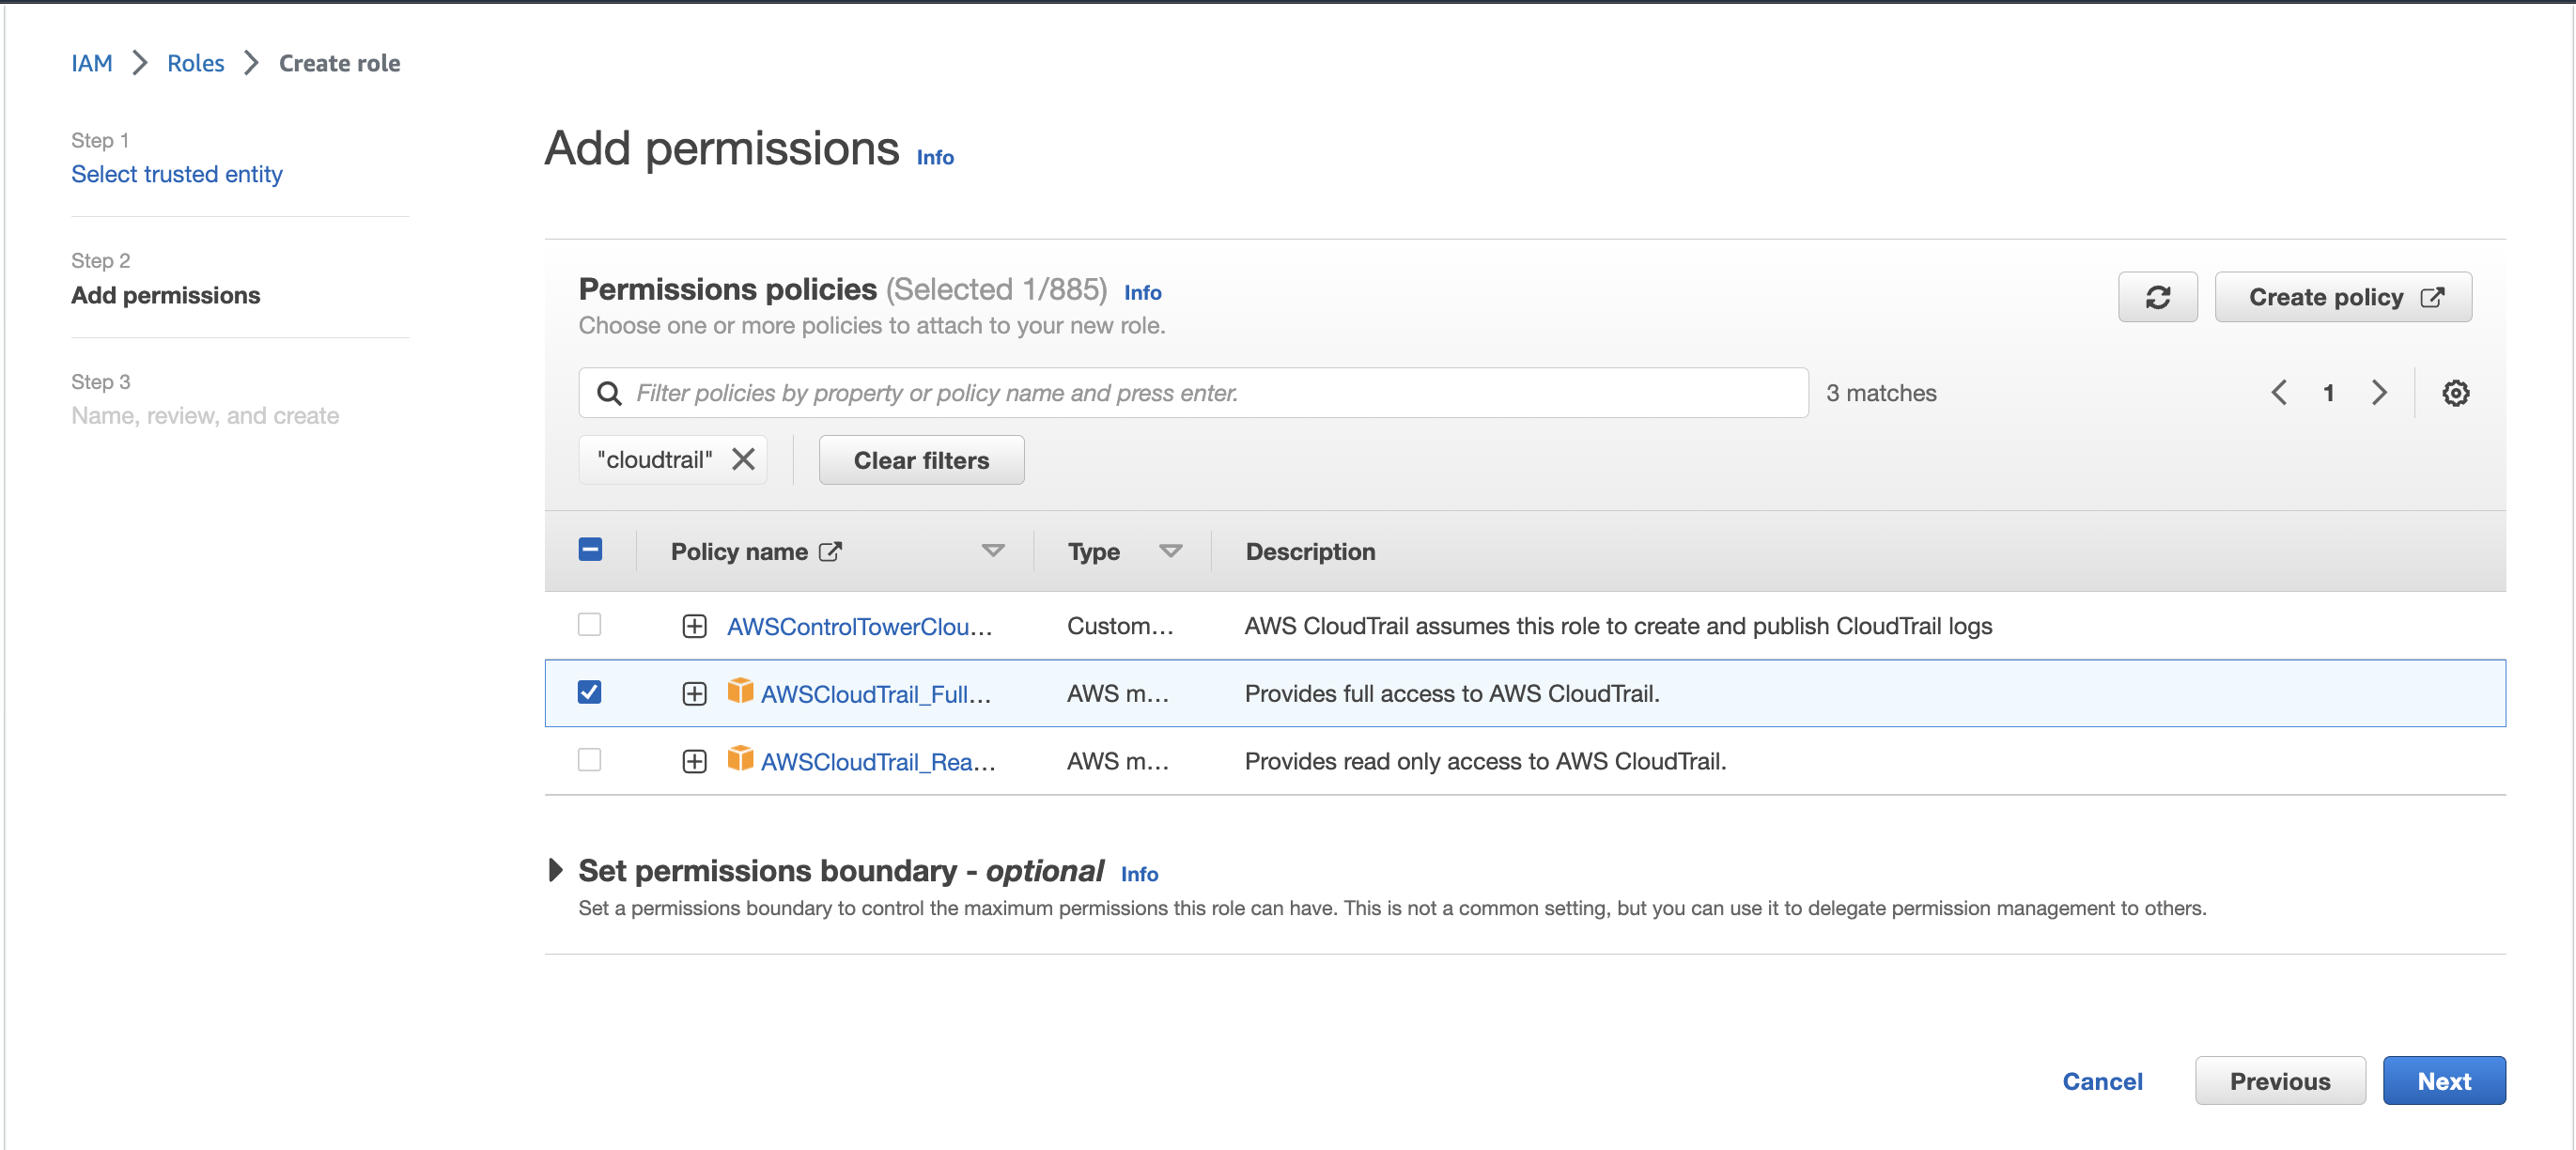
Task: Expand AWSControlTowerClou policy details plus icon
Action: (694, 626)
